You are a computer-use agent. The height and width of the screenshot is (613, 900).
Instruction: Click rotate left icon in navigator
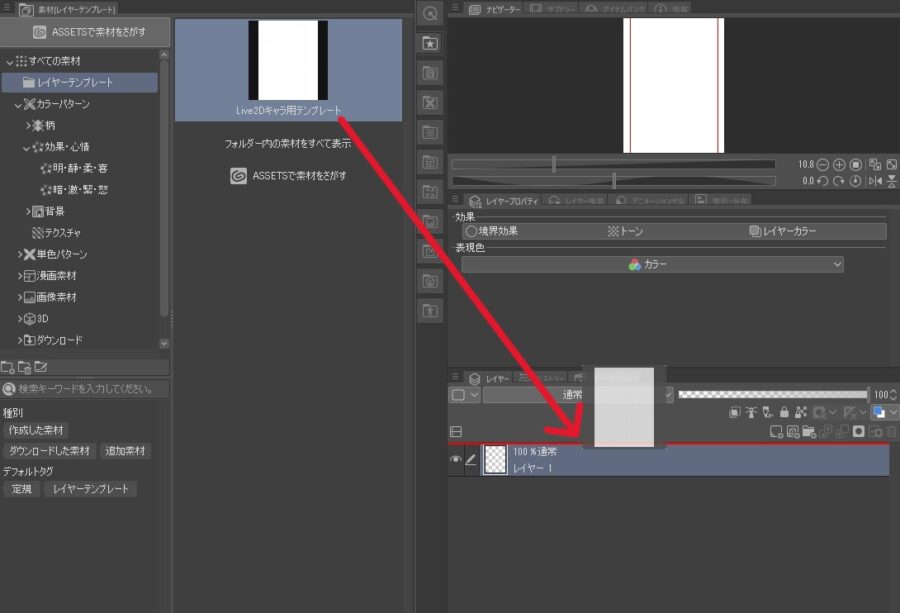click(823, 181)
